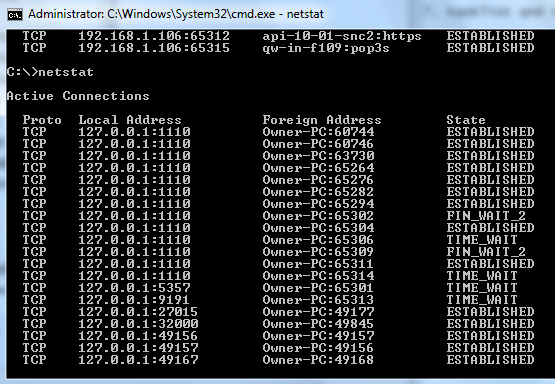The image size is (555, 384).
Task: Click the Active Connections heading text
Action: point(78,96)
